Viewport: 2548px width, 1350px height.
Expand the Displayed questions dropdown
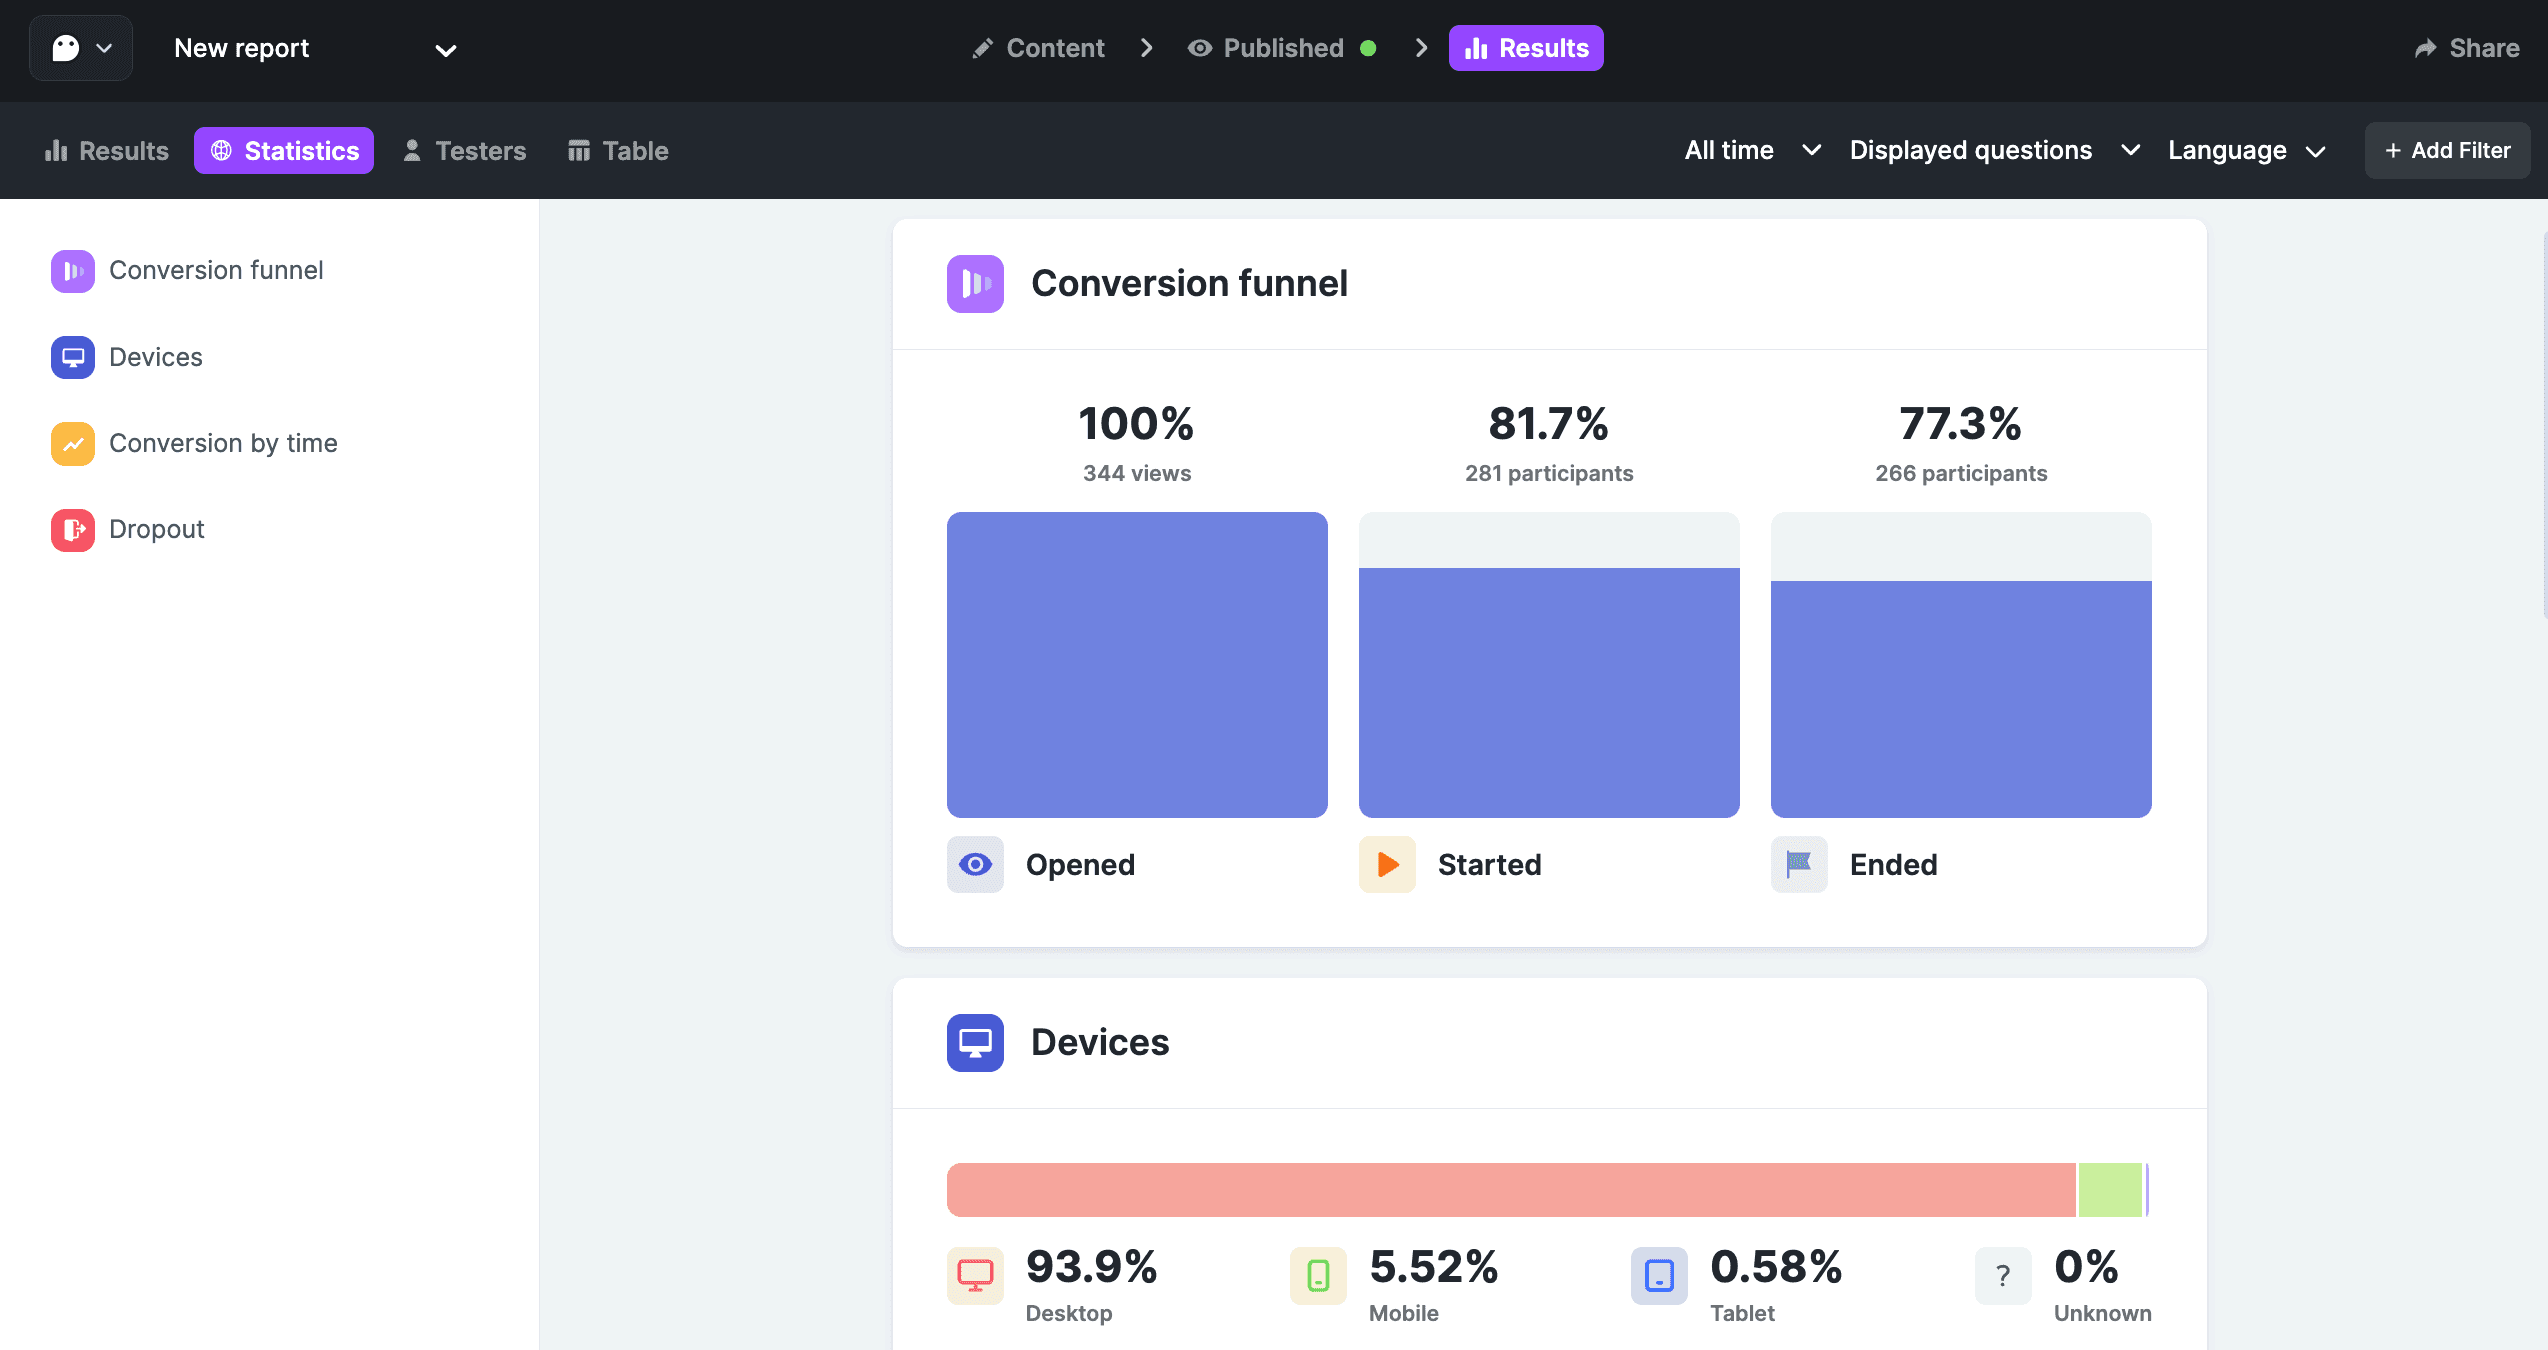click(x=1994, y=150)
